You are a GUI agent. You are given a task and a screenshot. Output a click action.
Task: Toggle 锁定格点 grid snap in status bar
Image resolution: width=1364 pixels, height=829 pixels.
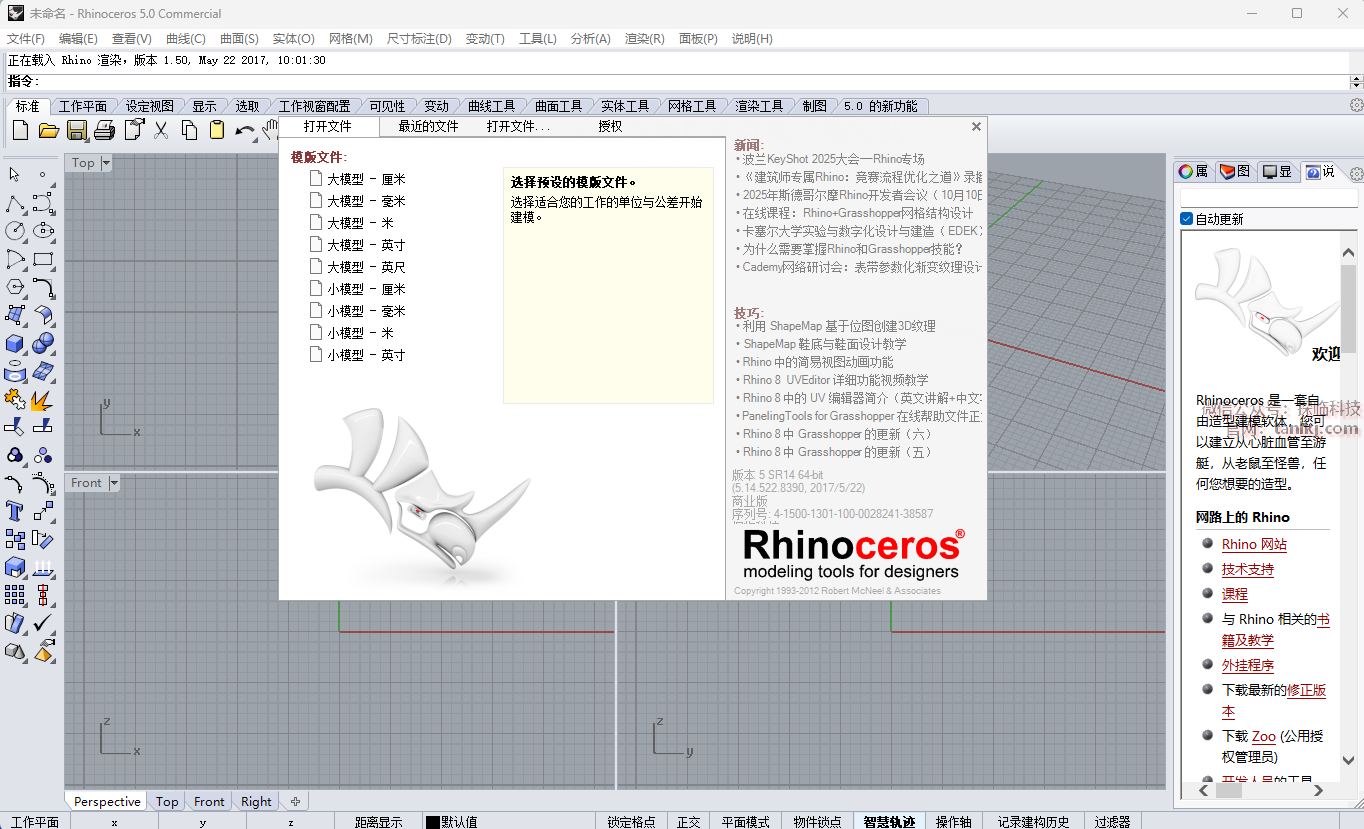631,822
